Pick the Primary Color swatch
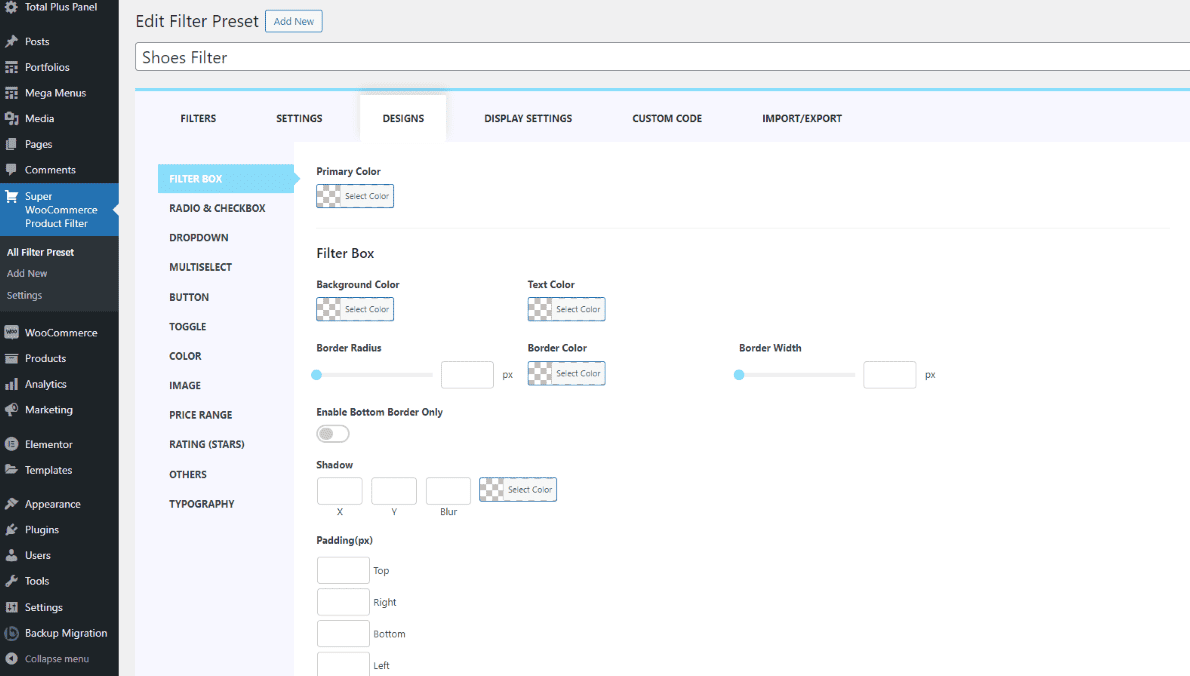The width and height of the screenshot is (1190, 676). tap(354, 196)
